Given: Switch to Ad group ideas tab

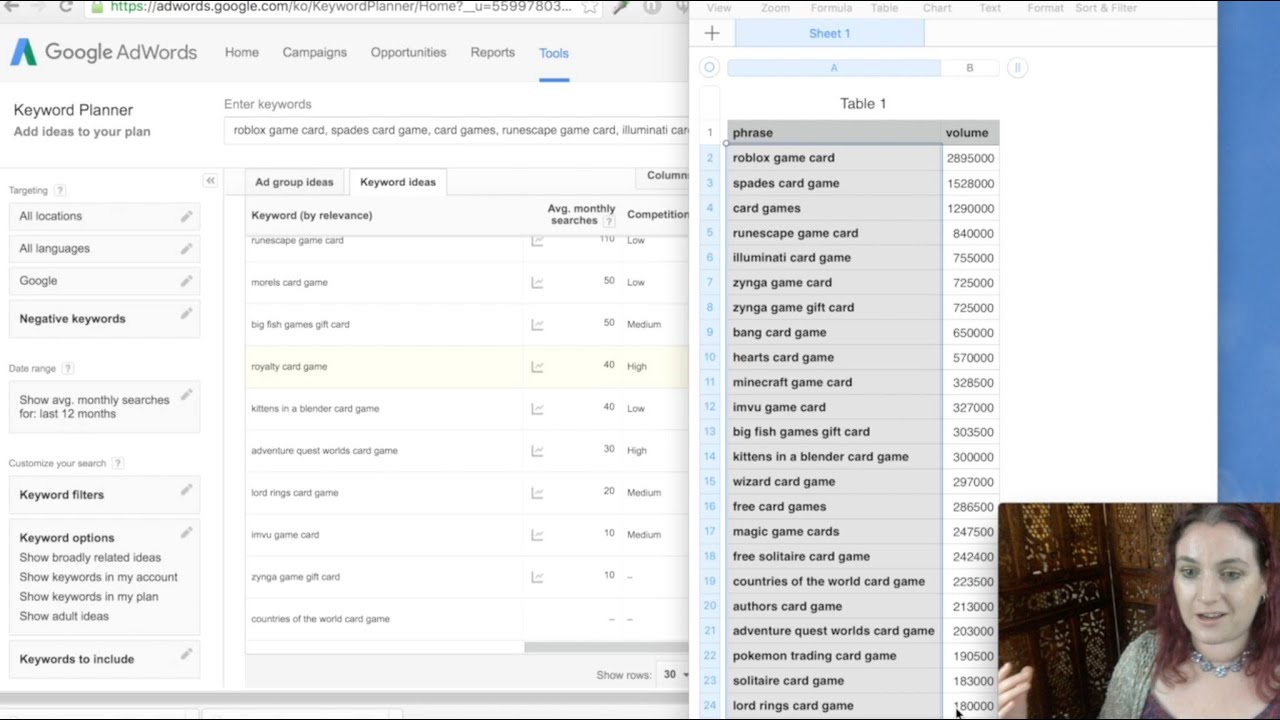Looking at the screenshot, I should click(x=294, y=182).
